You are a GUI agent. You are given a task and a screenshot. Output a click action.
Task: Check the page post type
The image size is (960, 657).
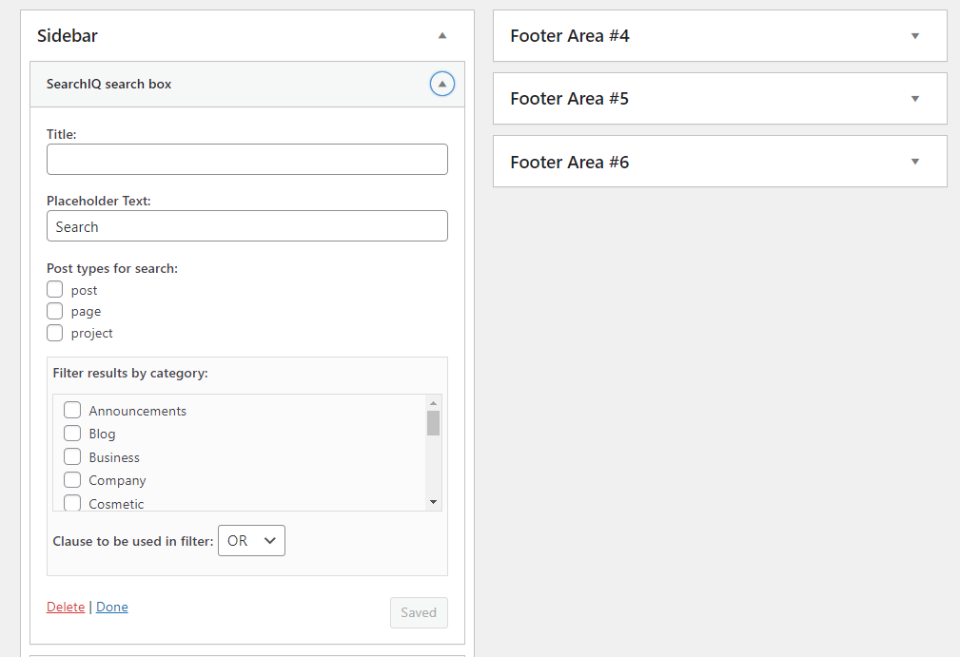click(x=55, y=311)
